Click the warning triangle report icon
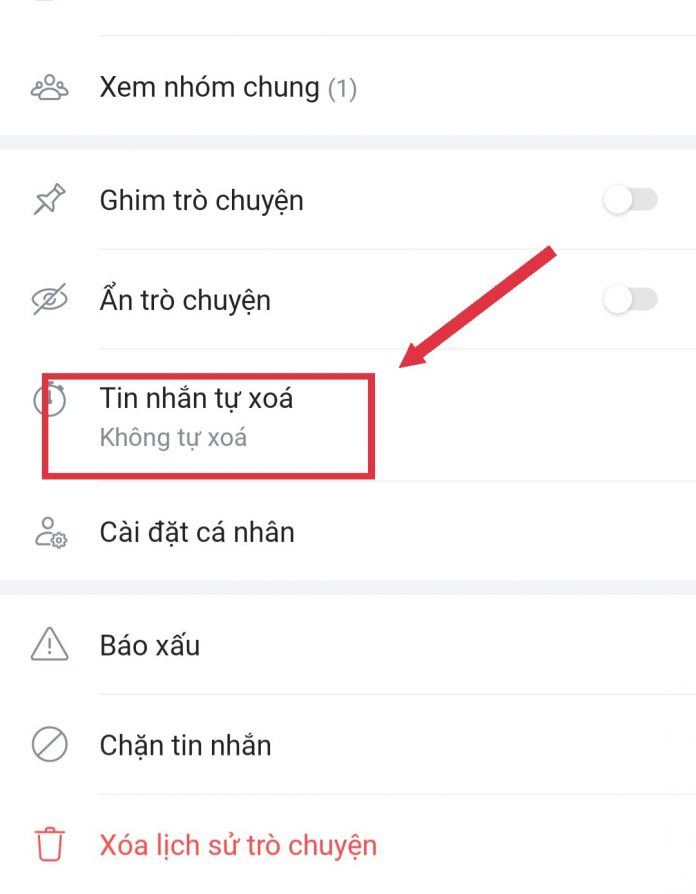 50,644
